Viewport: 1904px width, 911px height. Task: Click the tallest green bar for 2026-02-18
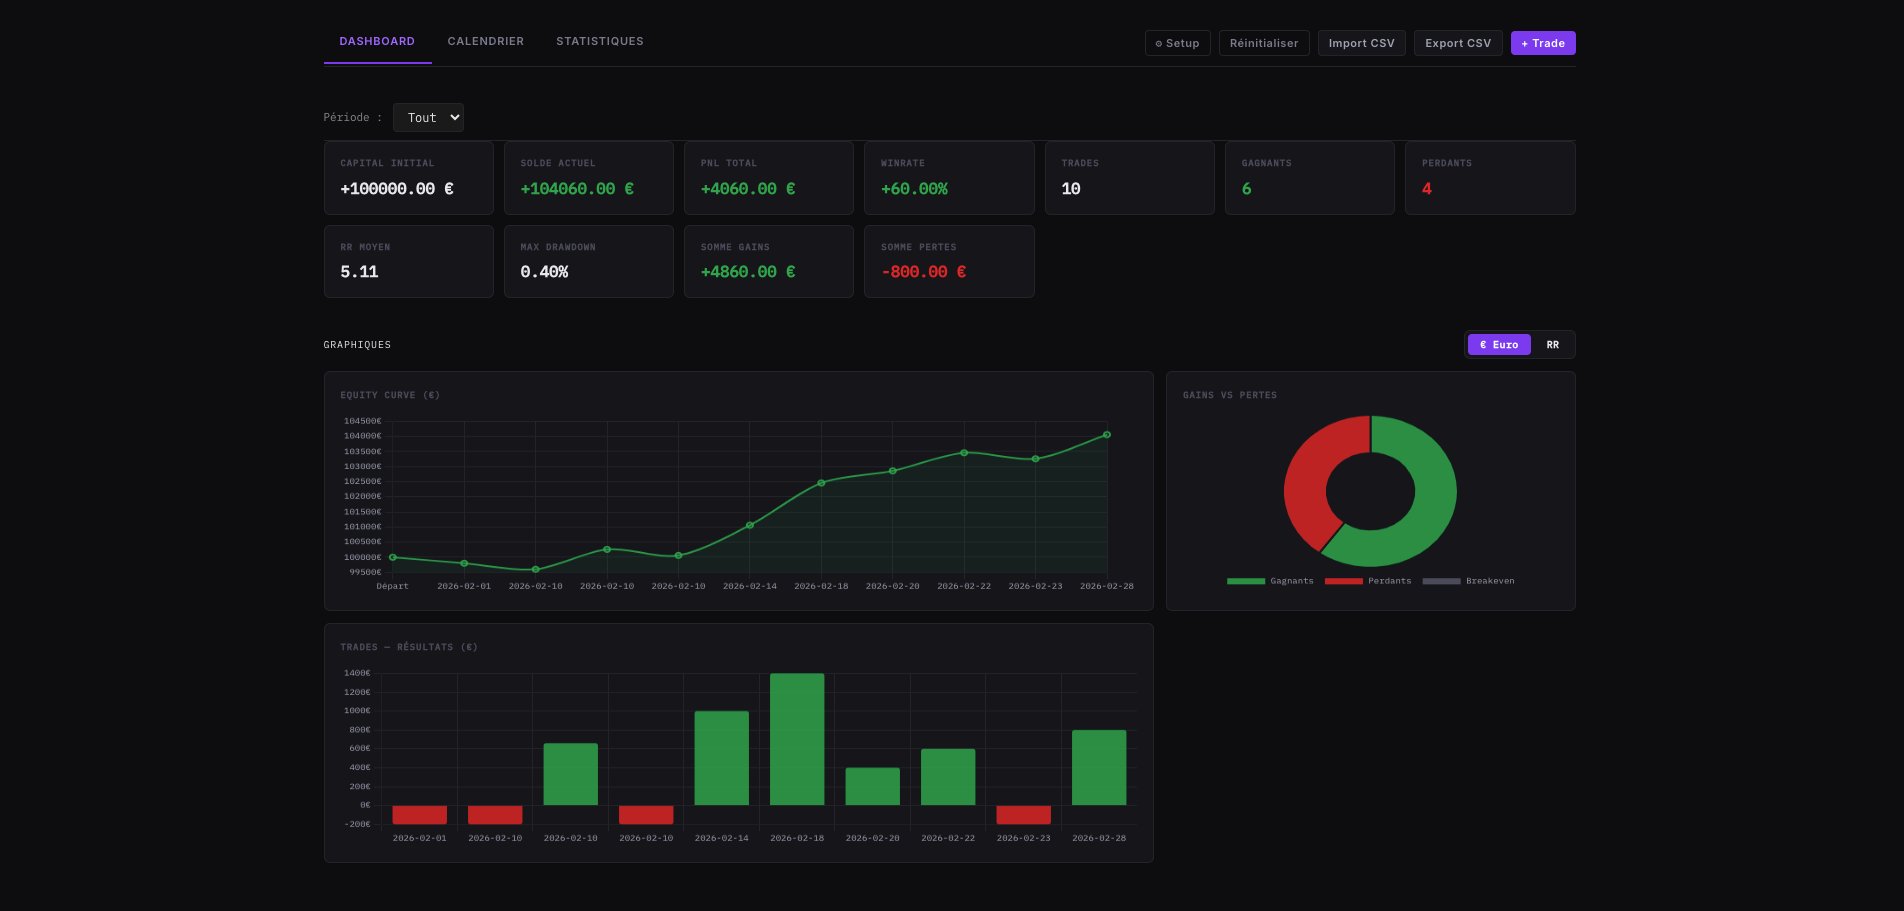point(797,738)
